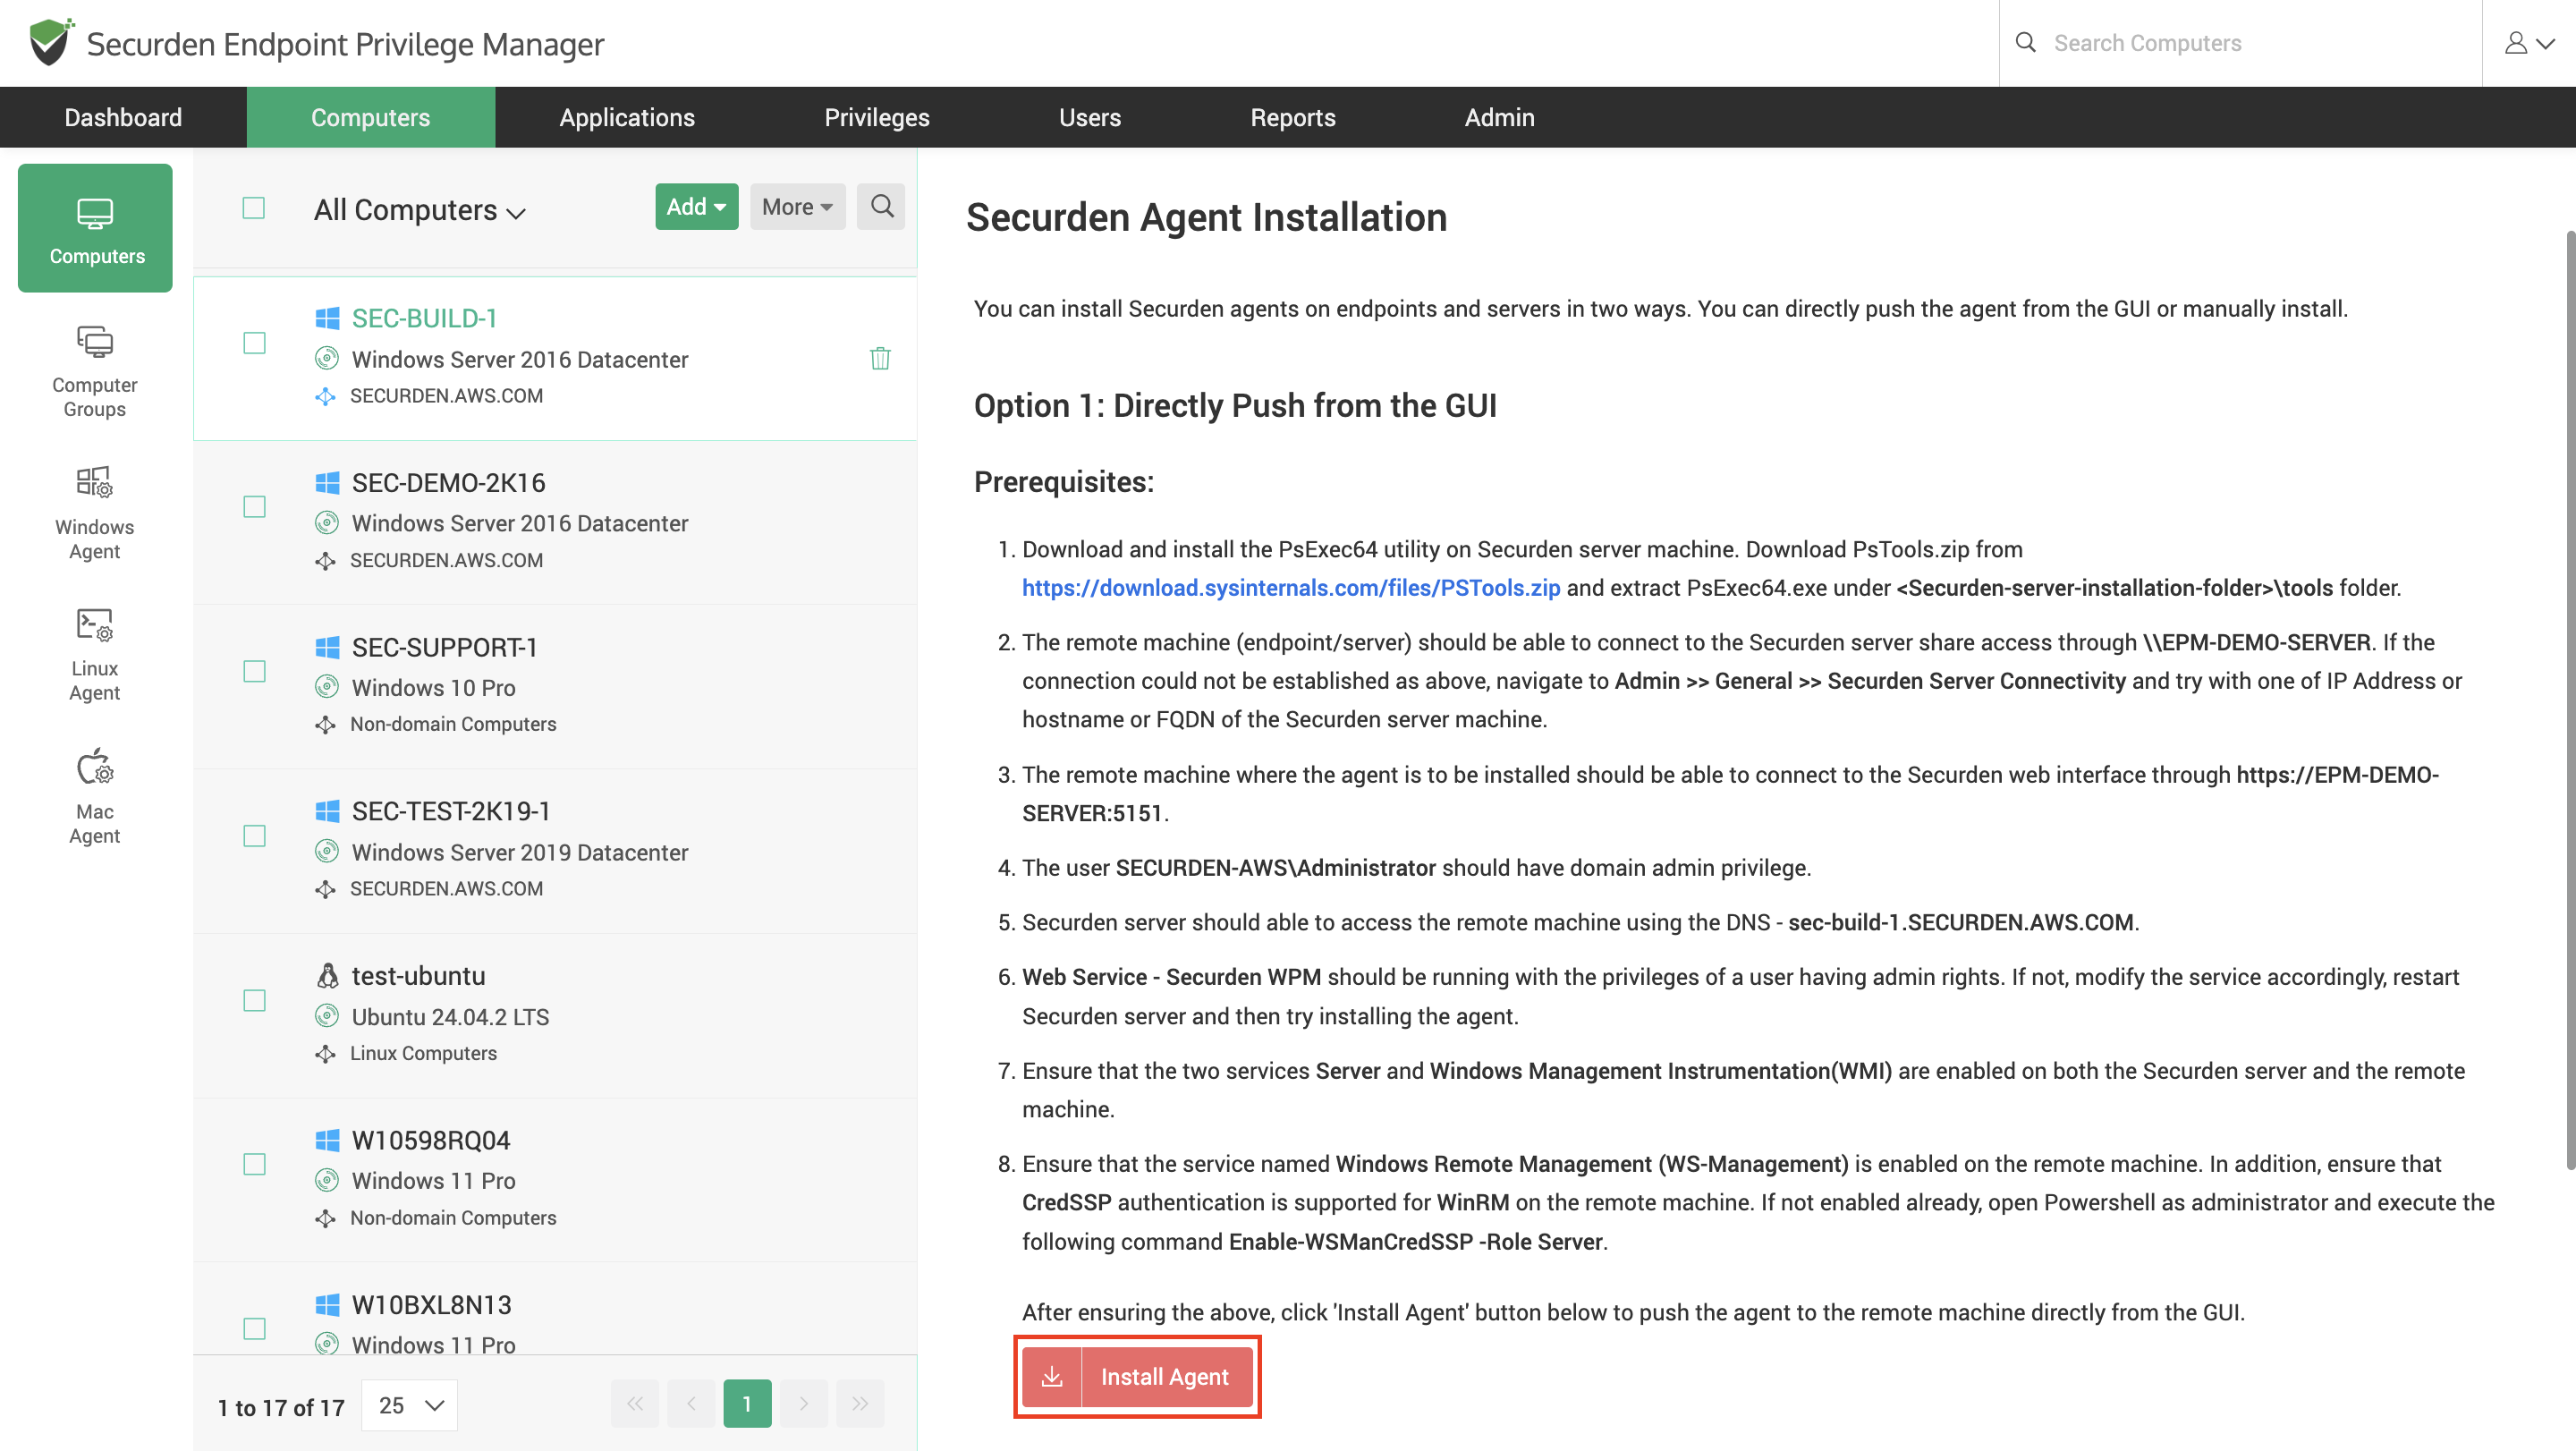Switch to the Dashboard tab
This screenshot has height=1451, width=2576.
pos(123,117)
